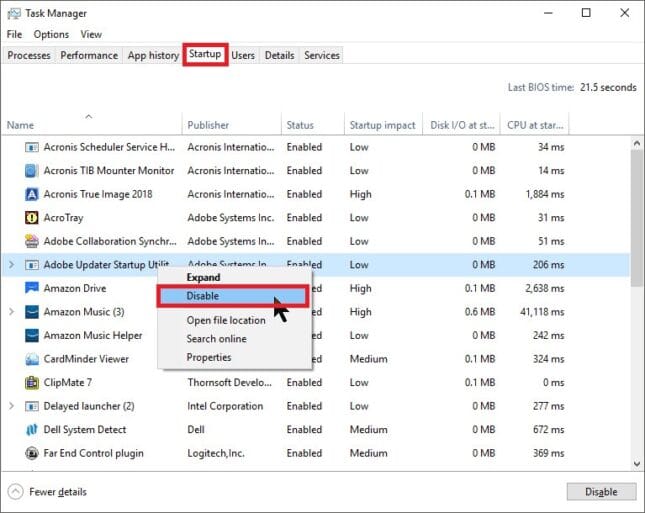The height and width of the screenshot is (513, 645).
Task: Choose Search online in the context menu
Action: pyautogui.click(x=234, y=339)
